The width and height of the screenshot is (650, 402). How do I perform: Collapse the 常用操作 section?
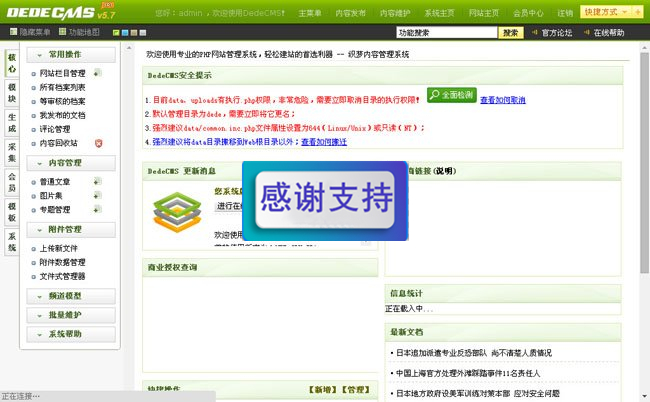pyautogui.click(x=71, y=55)
